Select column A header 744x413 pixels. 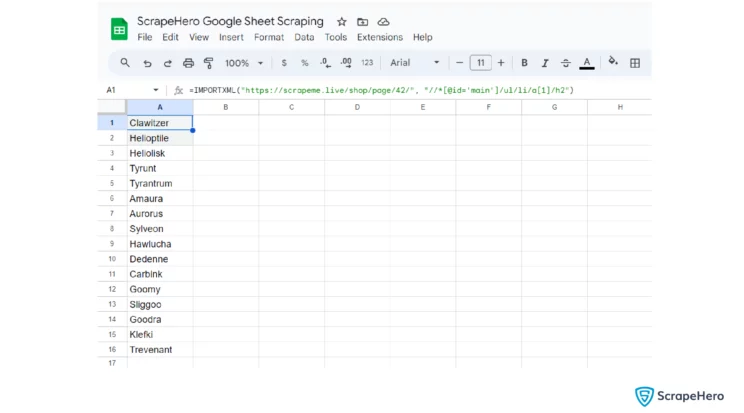[160, 107]
